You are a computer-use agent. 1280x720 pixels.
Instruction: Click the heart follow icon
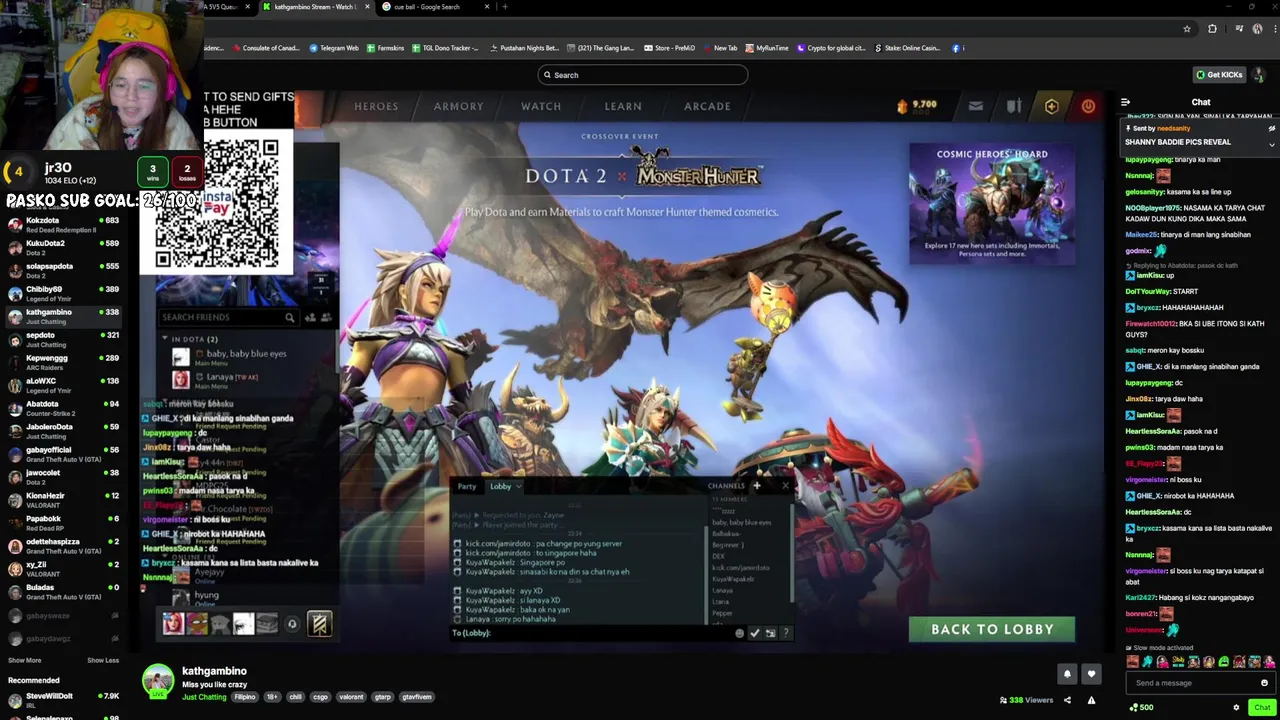(1091, 674)
